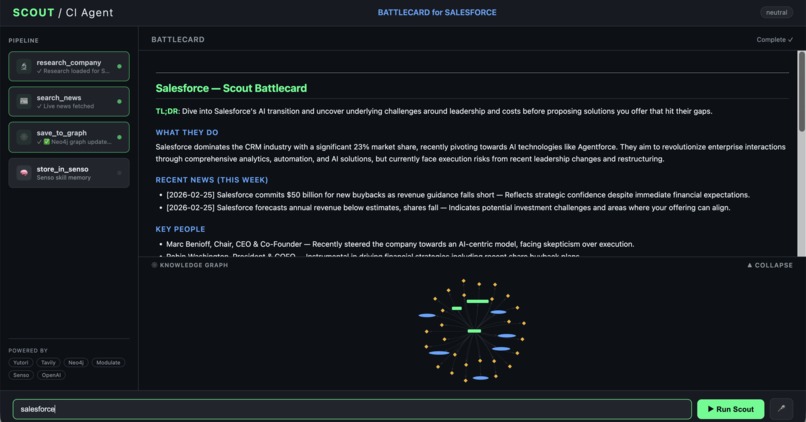Click the Neo4j tag
This screenshot has width=806, height=422.
point(76,362)
